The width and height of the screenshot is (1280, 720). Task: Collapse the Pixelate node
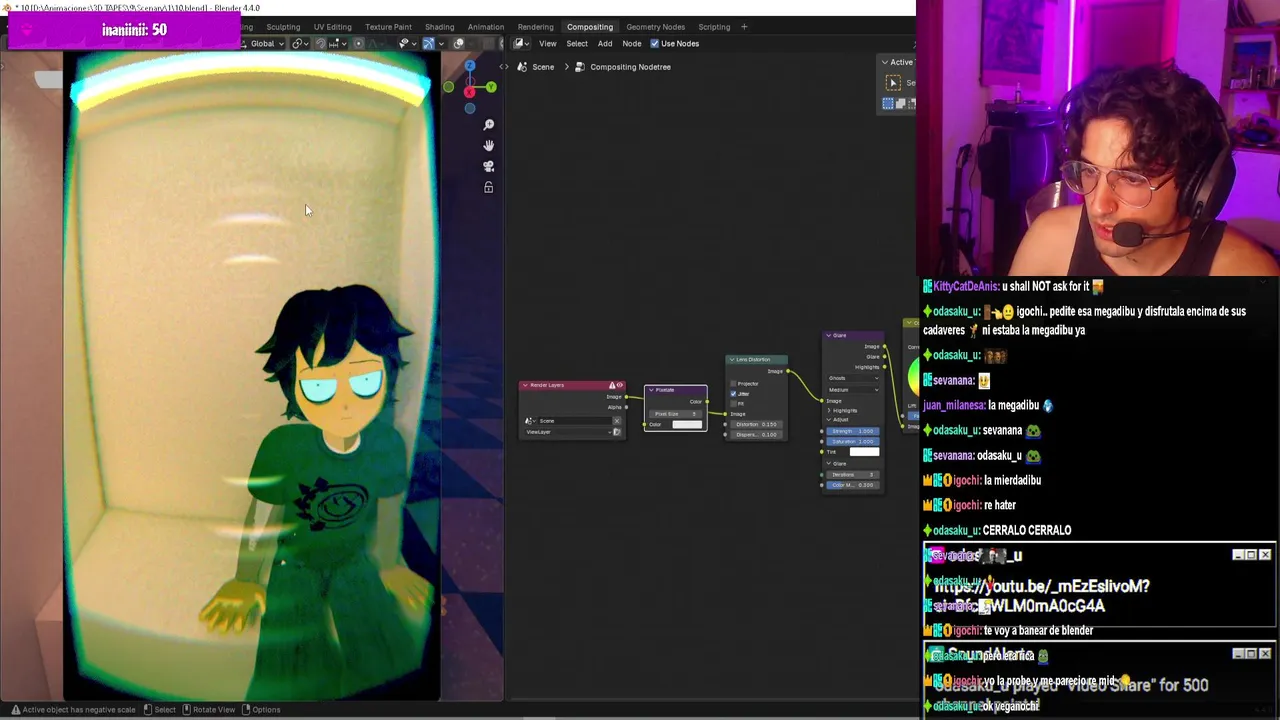click(651, 390)
